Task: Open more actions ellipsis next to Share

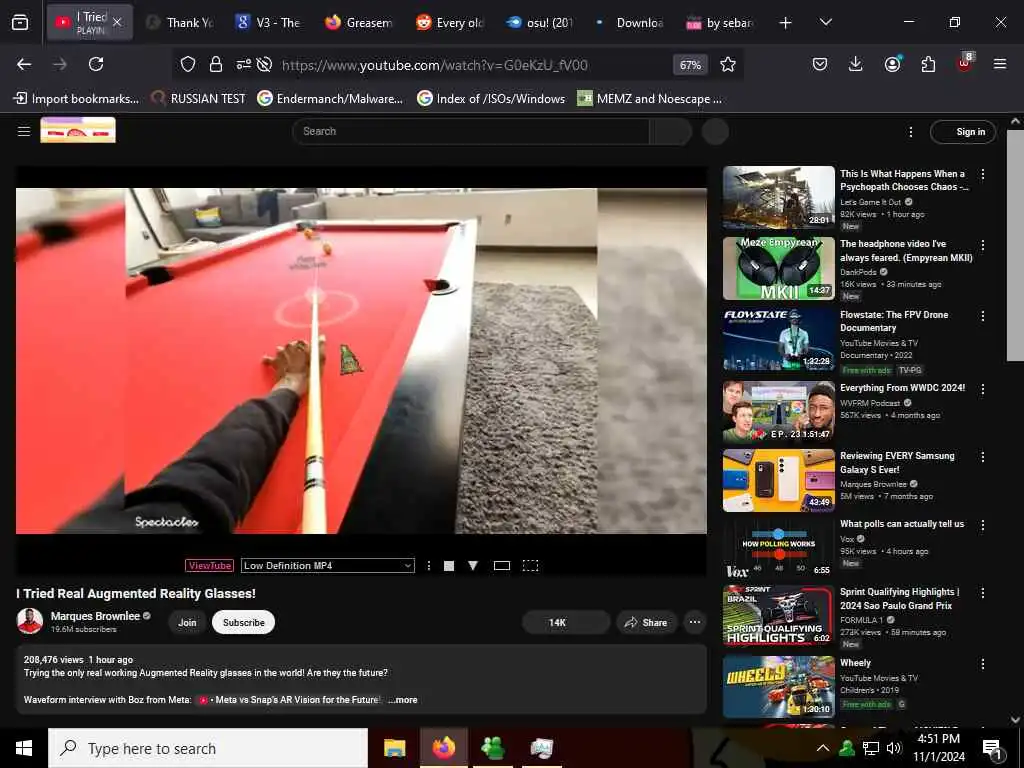Action: (695, 622)
